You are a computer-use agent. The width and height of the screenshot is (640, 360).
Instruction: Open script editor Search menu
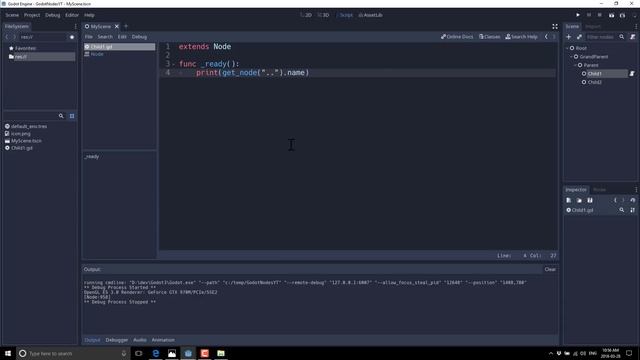[105, 37]
